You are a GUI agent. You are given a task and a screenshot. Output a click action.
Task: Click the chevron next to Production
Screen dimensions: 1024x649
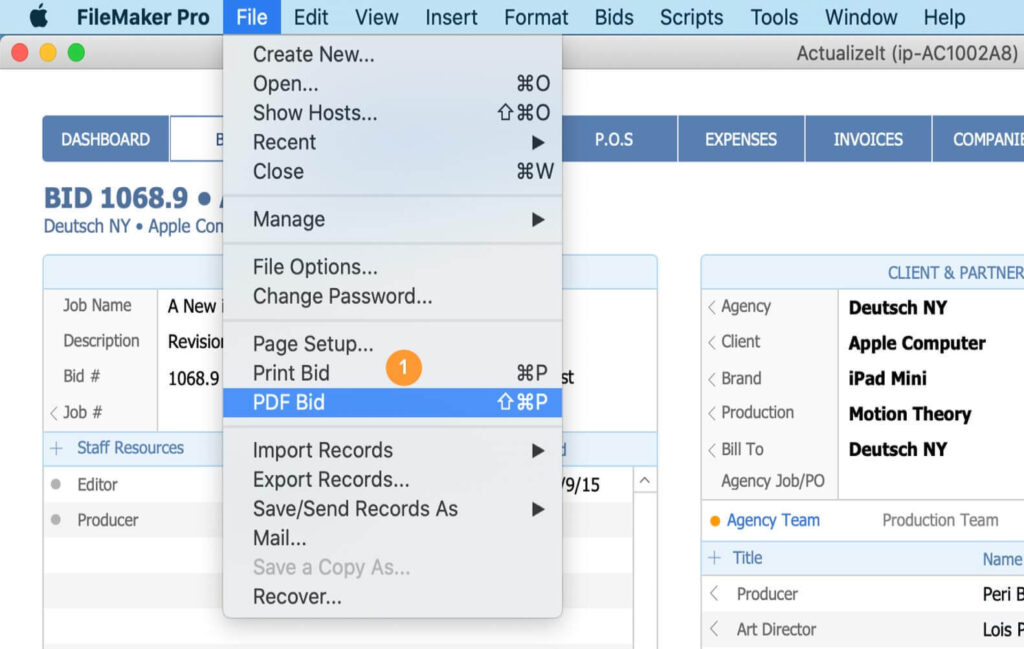point(712,413)
